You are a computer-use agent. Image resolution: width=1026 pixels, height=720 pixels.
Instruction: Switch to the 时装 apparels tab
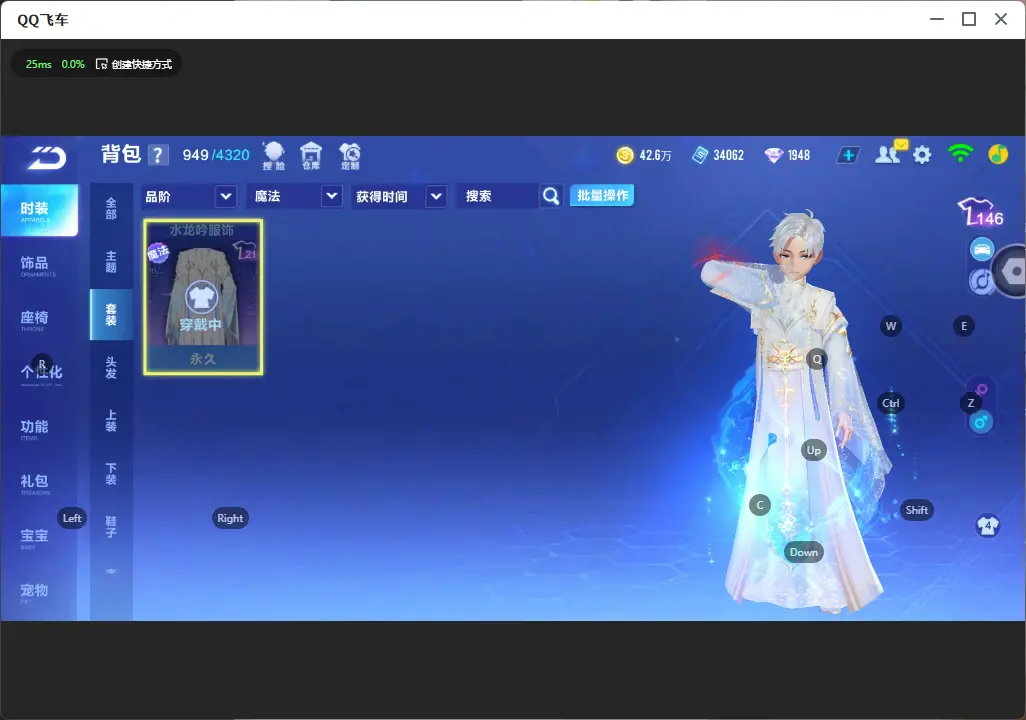[x=39, y=210]
